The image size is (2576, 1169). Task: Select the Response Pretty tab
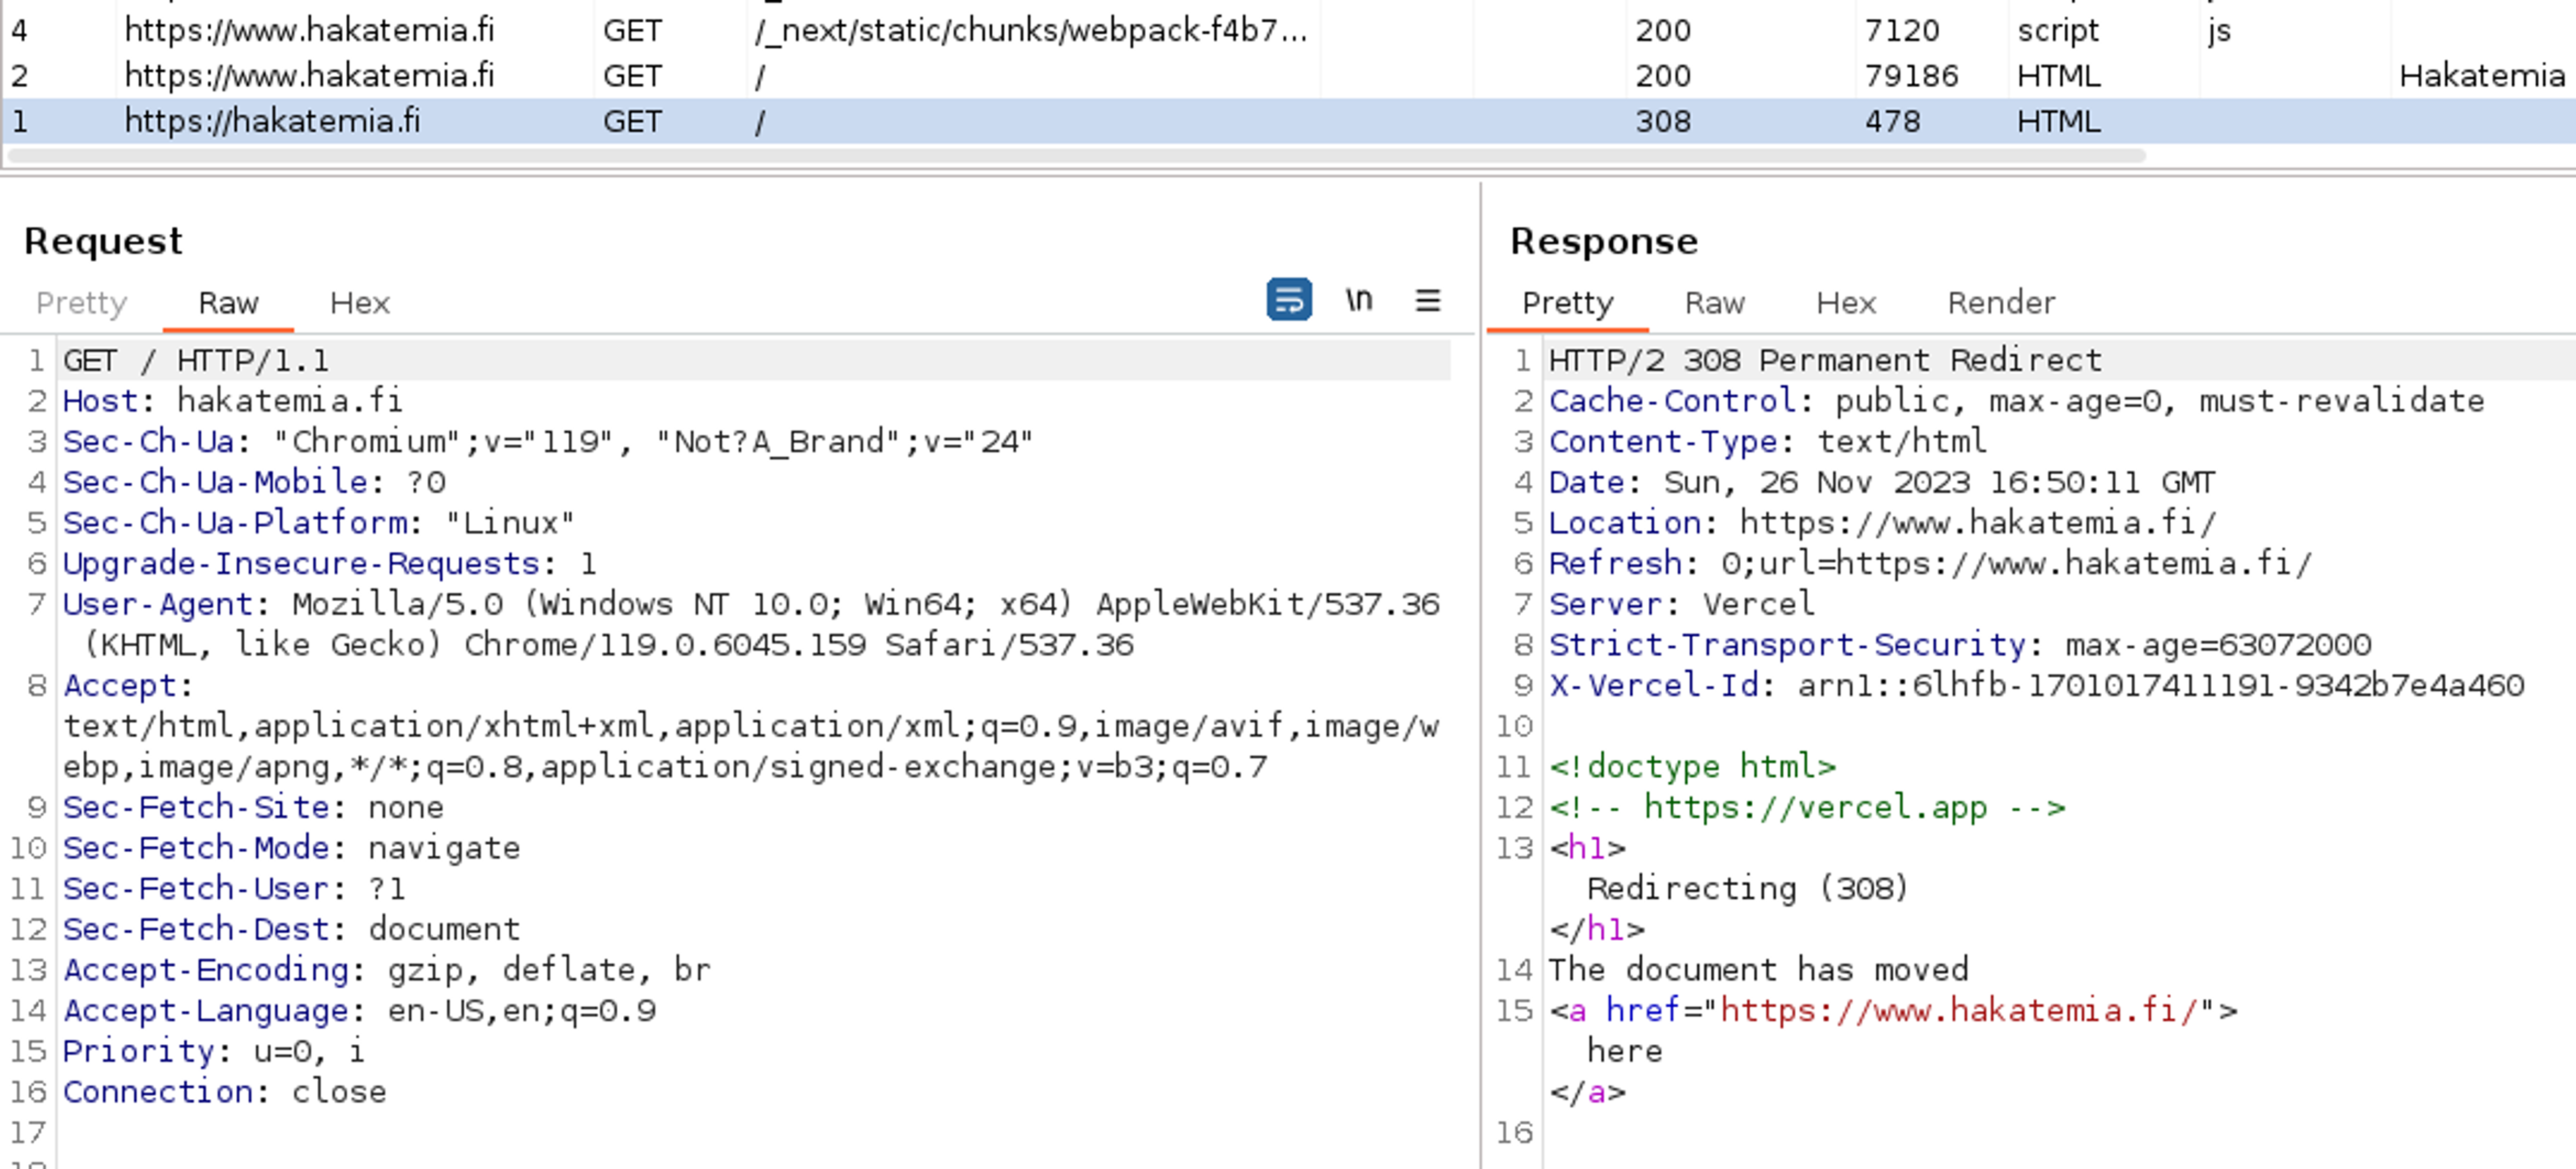(1567, 303)
